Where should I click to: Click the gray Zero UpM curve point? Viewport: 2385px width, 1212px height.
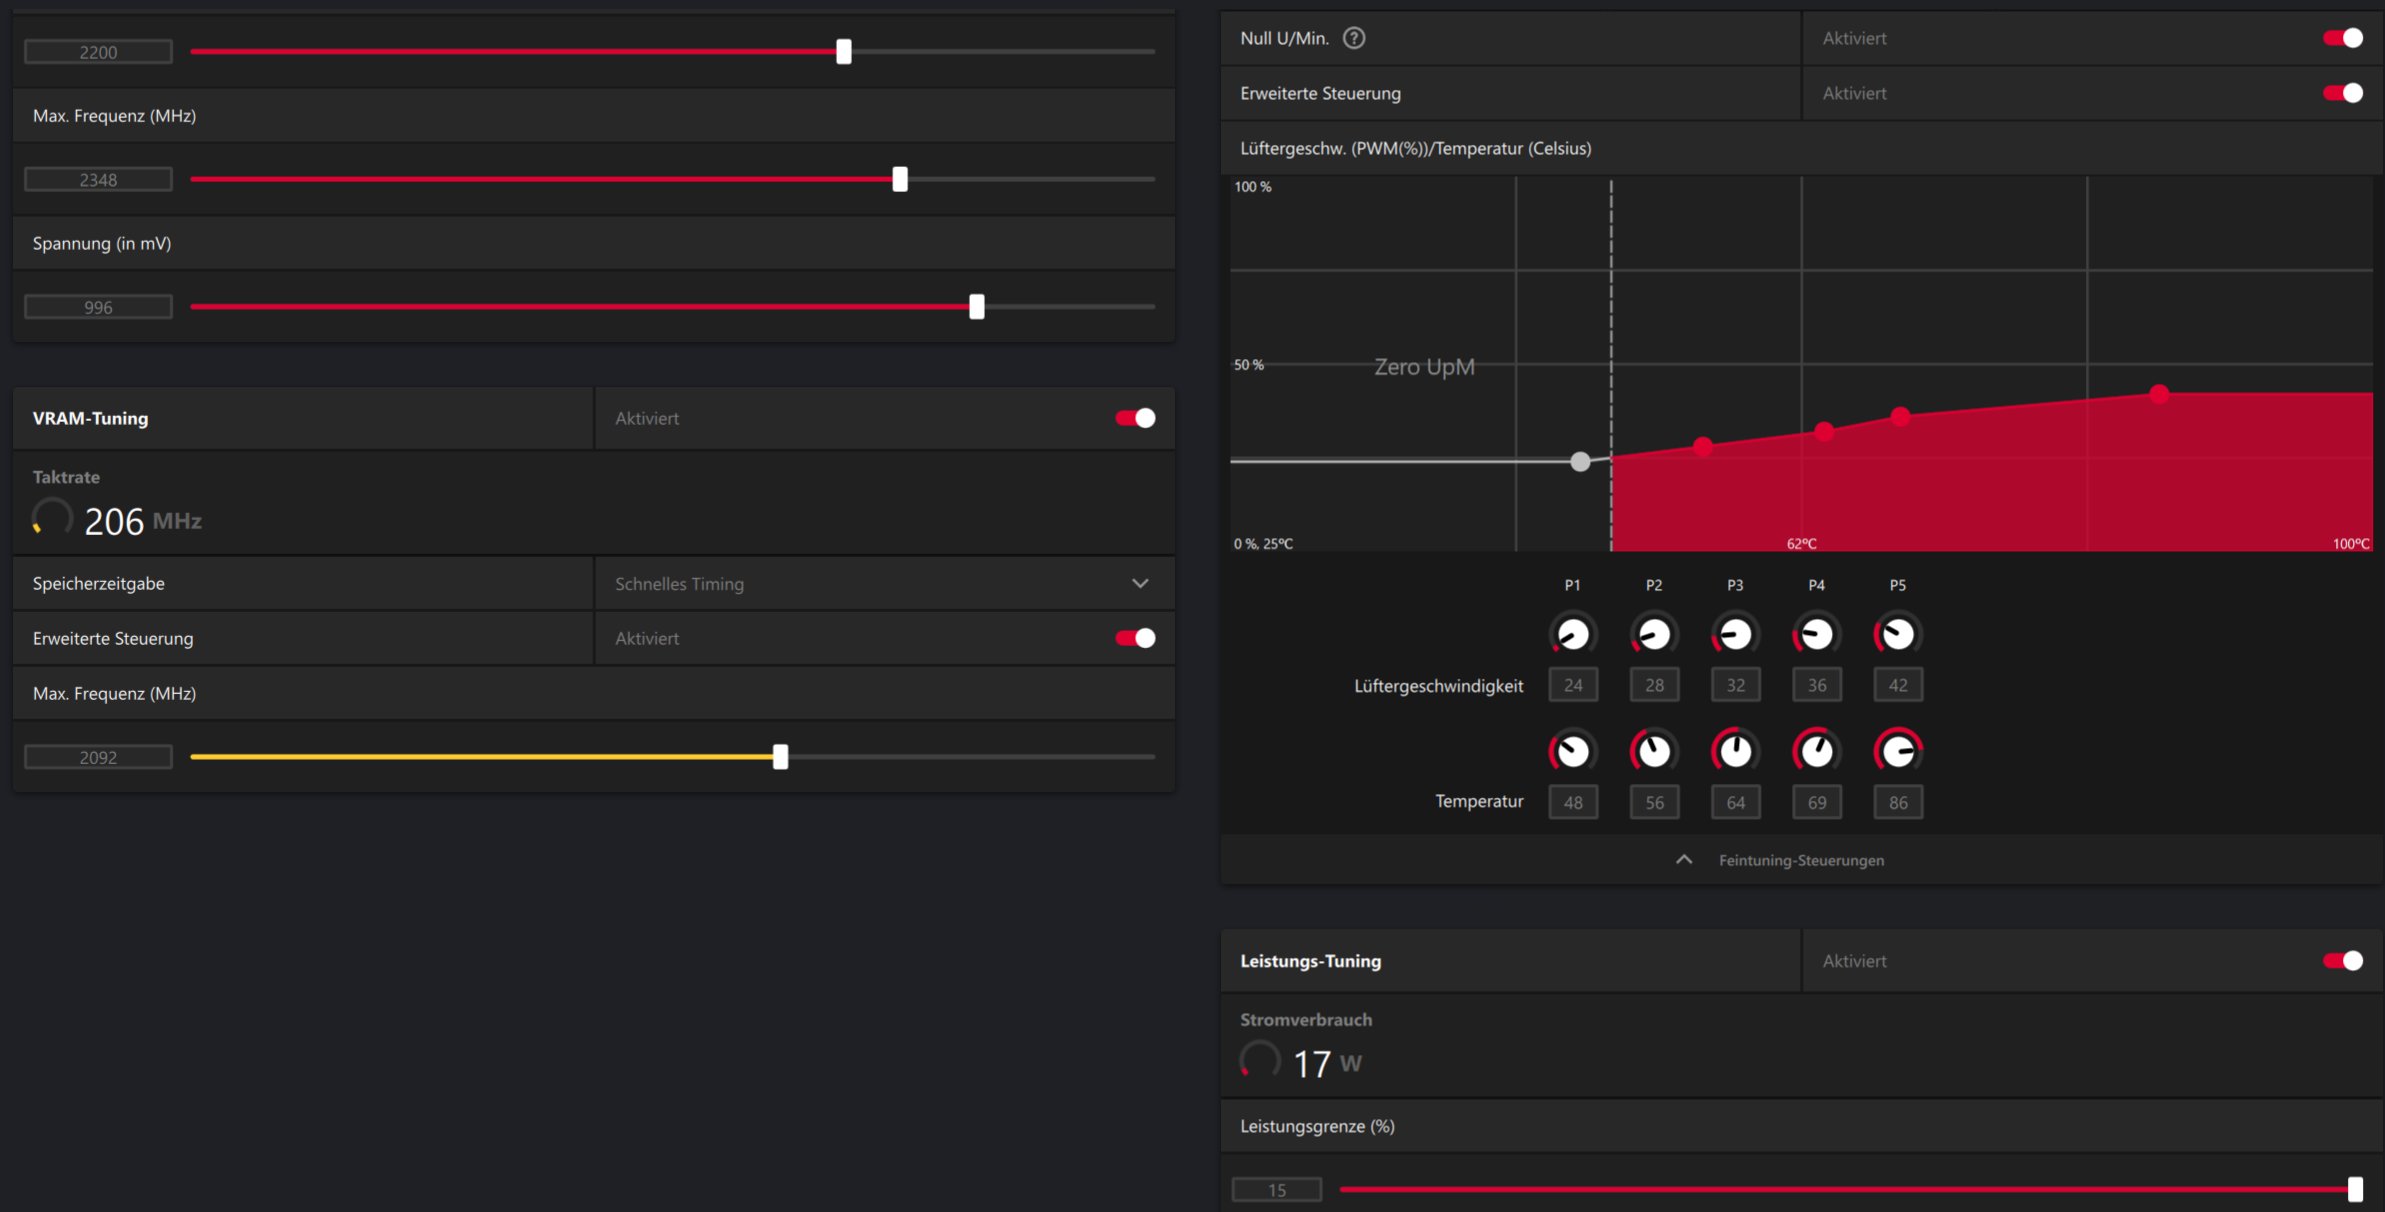pyautogui.click(x=1580, y=461)
